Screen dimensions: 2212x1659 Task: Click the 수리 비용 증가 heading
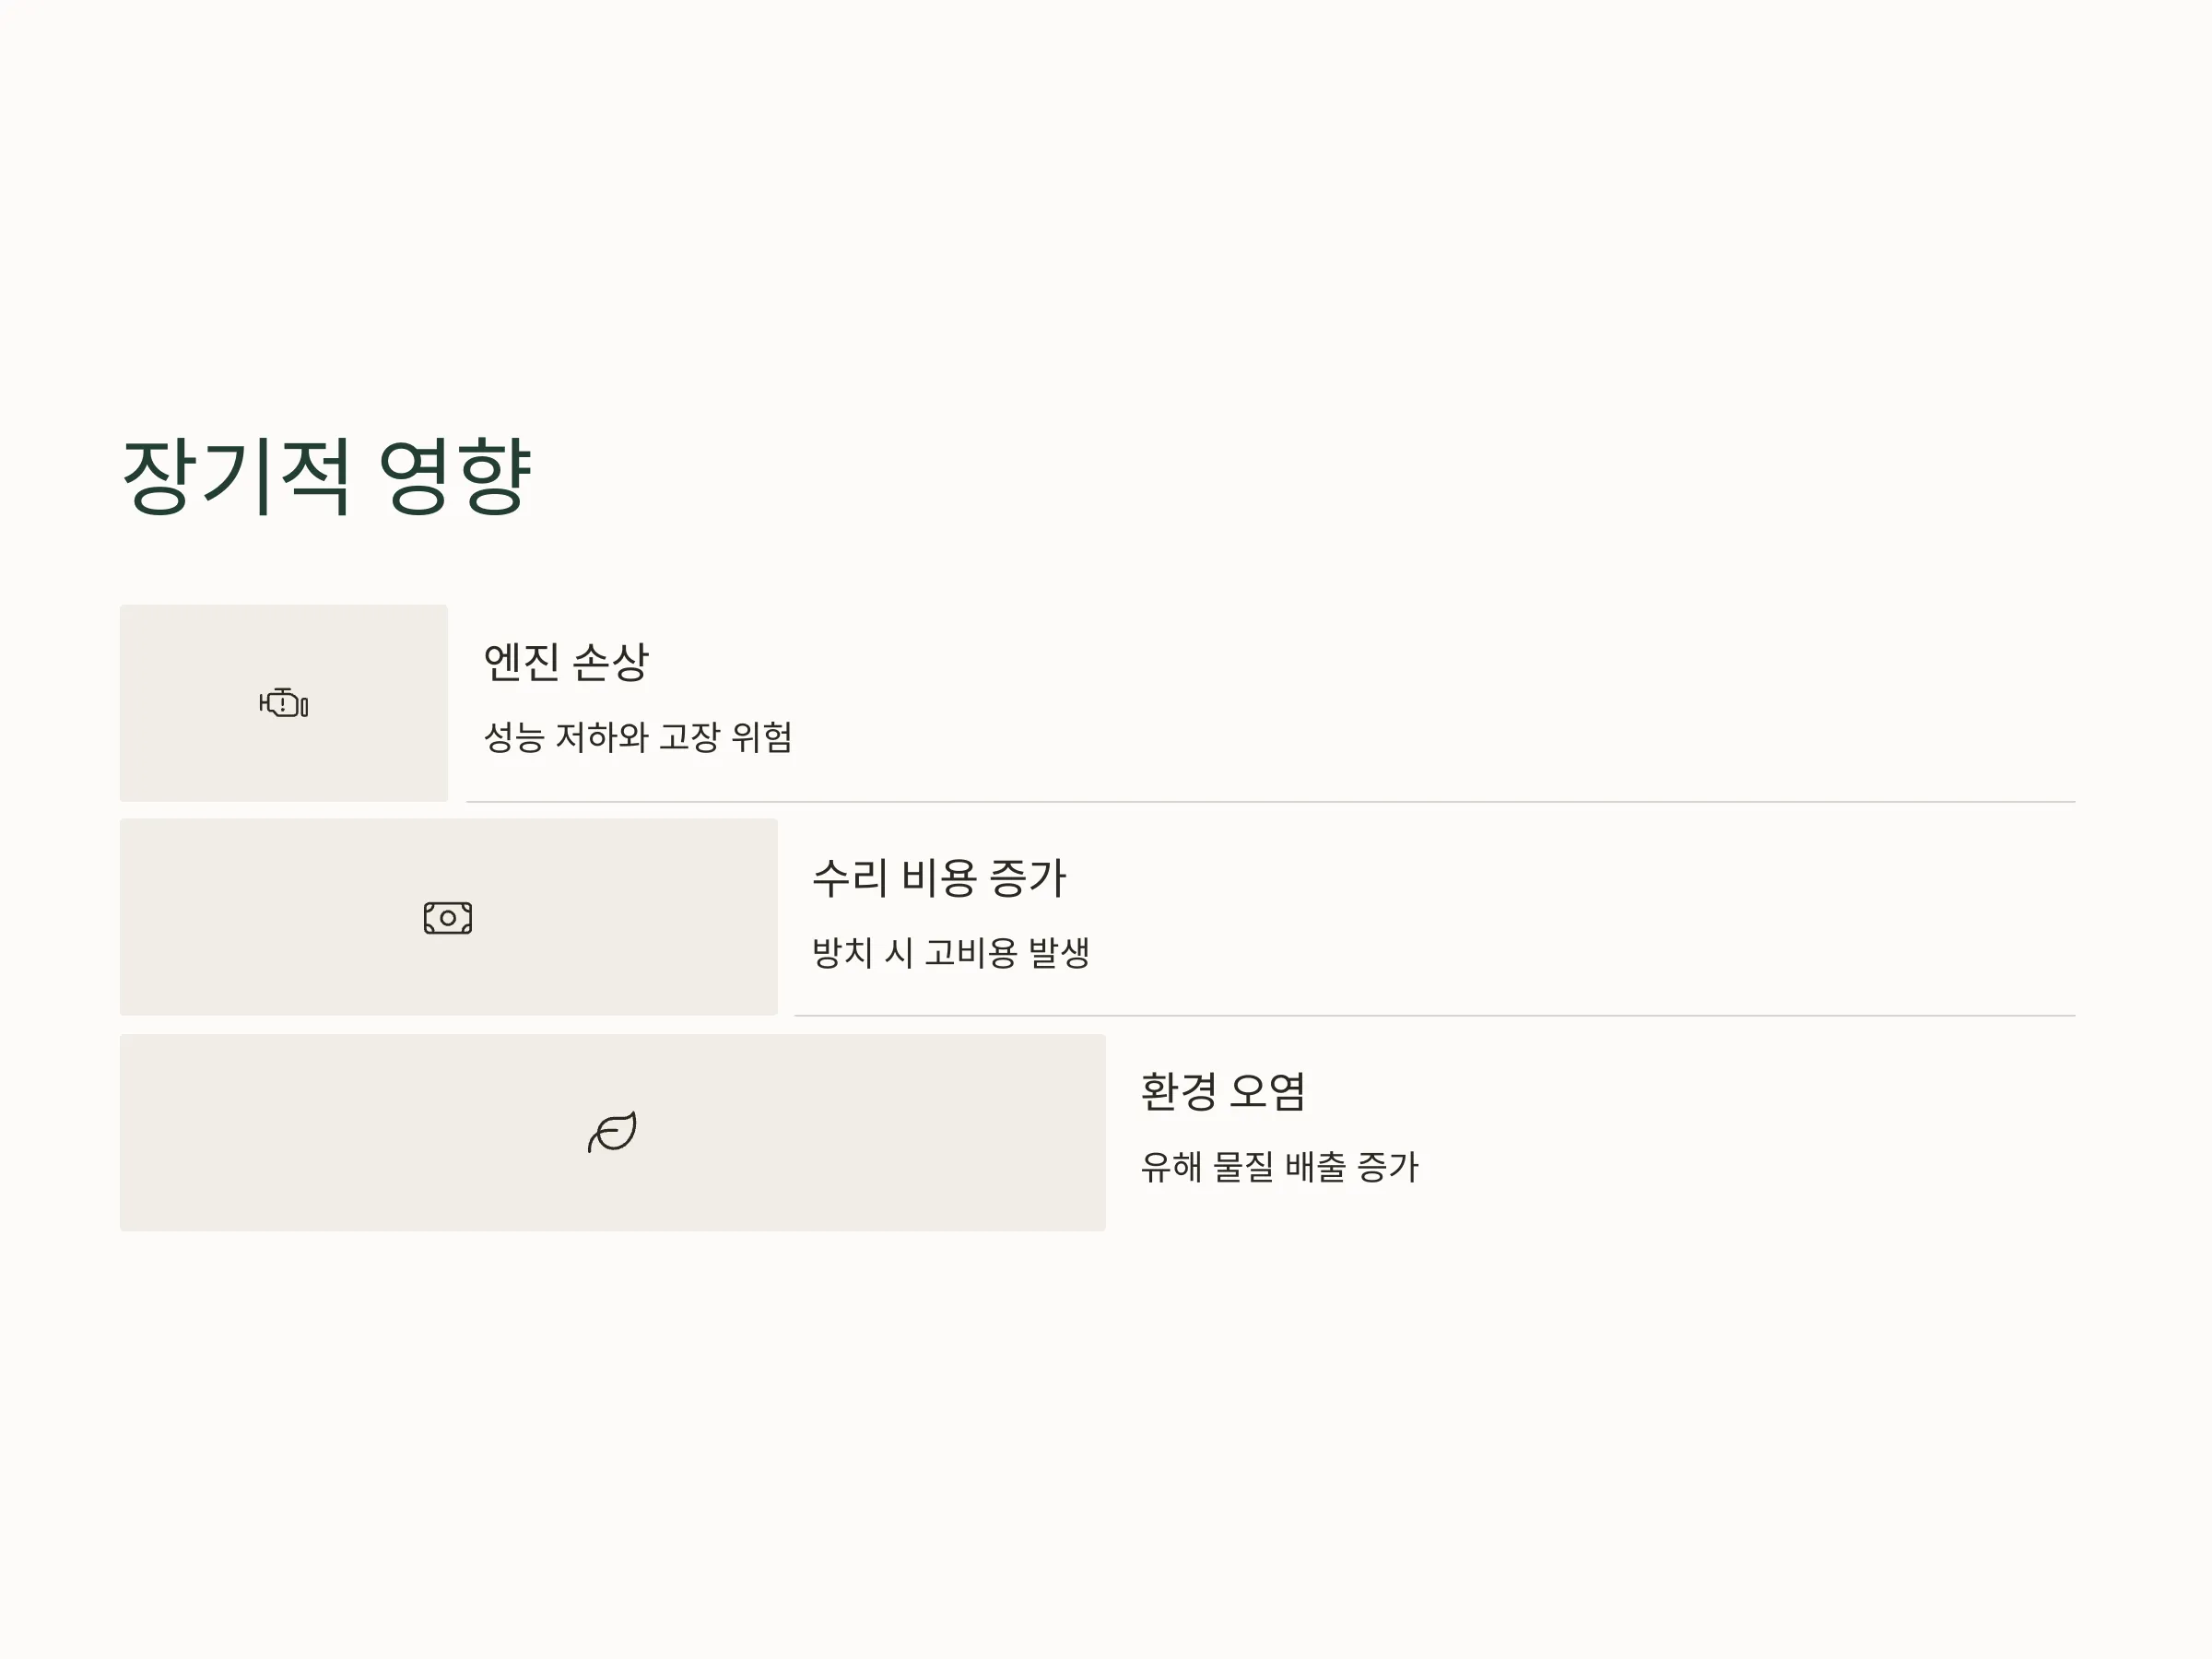939,877
